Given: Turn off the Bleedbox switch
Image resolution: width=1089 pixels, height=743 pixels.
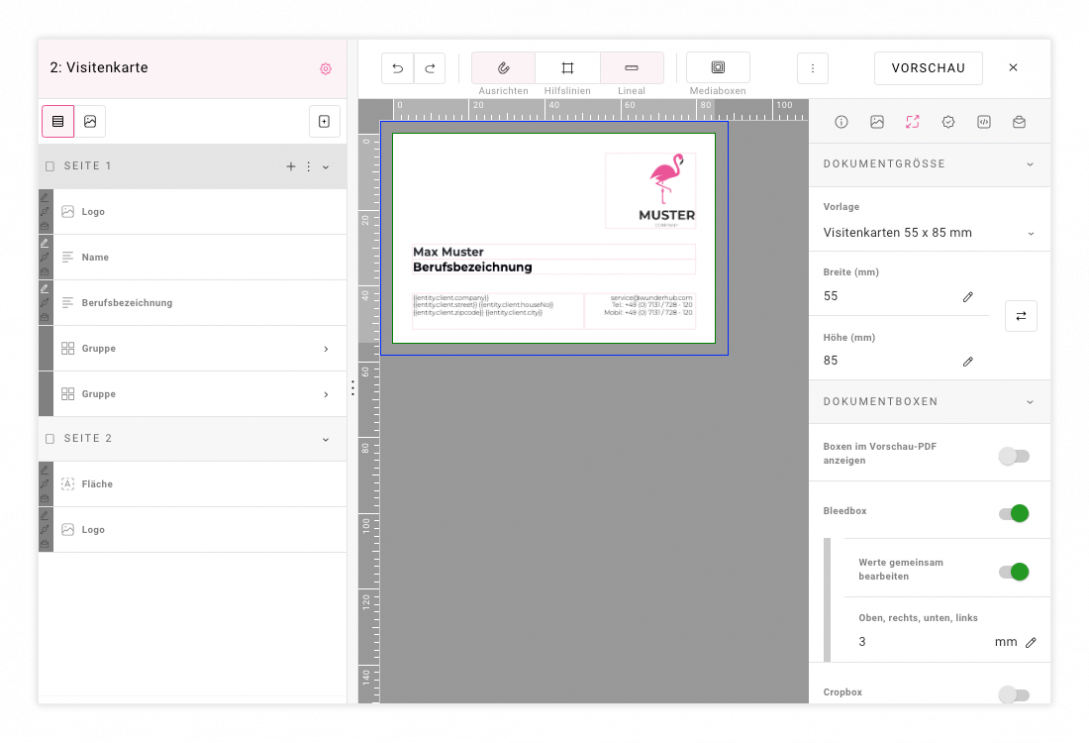Looking at the screenshot, I should (1013, 513).
